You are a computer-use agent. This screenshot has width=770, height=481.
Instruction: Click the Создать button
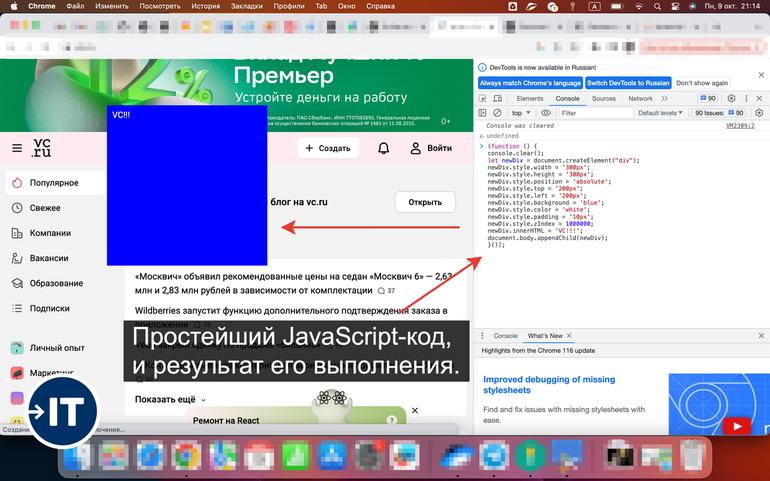[x=328, y=148]
